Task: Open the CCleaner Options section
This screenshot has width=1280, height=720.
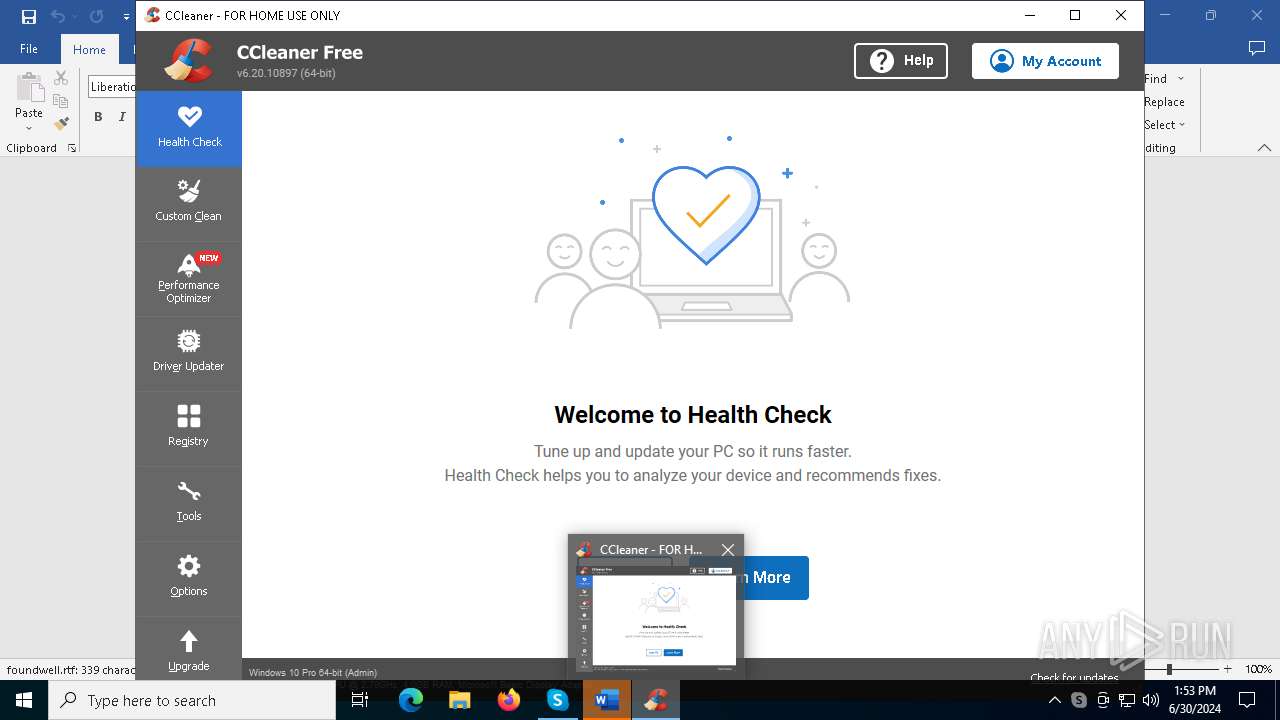Action: pyautogui.click(x=189, y=578)
